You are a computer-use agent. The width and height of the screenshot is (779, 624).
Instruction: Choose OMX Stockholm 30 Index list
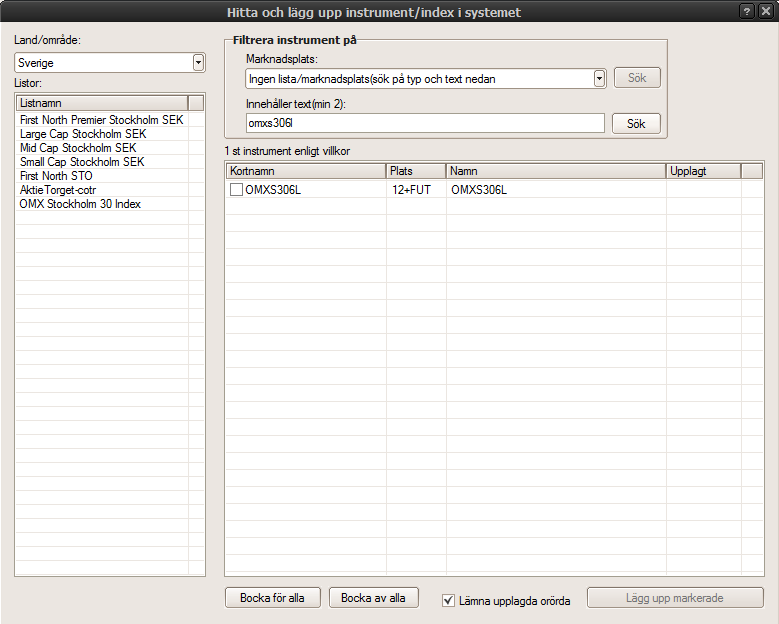click(x=80, y=204)
